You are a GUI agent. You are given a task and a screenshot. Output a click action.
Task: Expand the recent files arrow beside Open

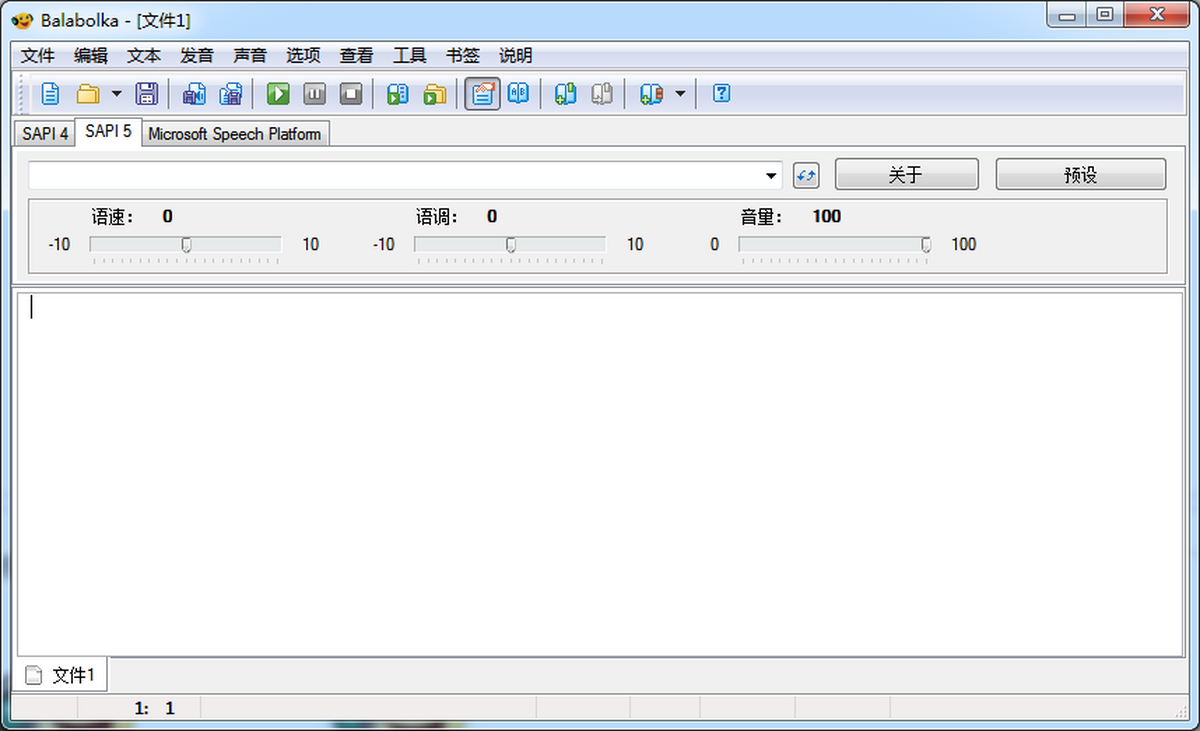(116, 94)
